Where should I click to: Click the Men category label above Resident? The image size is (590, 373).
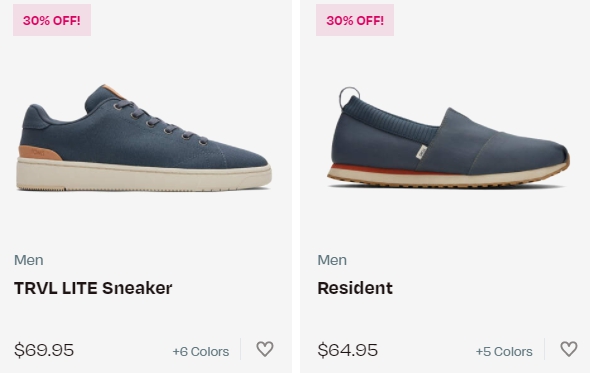[x=332, y=260]
